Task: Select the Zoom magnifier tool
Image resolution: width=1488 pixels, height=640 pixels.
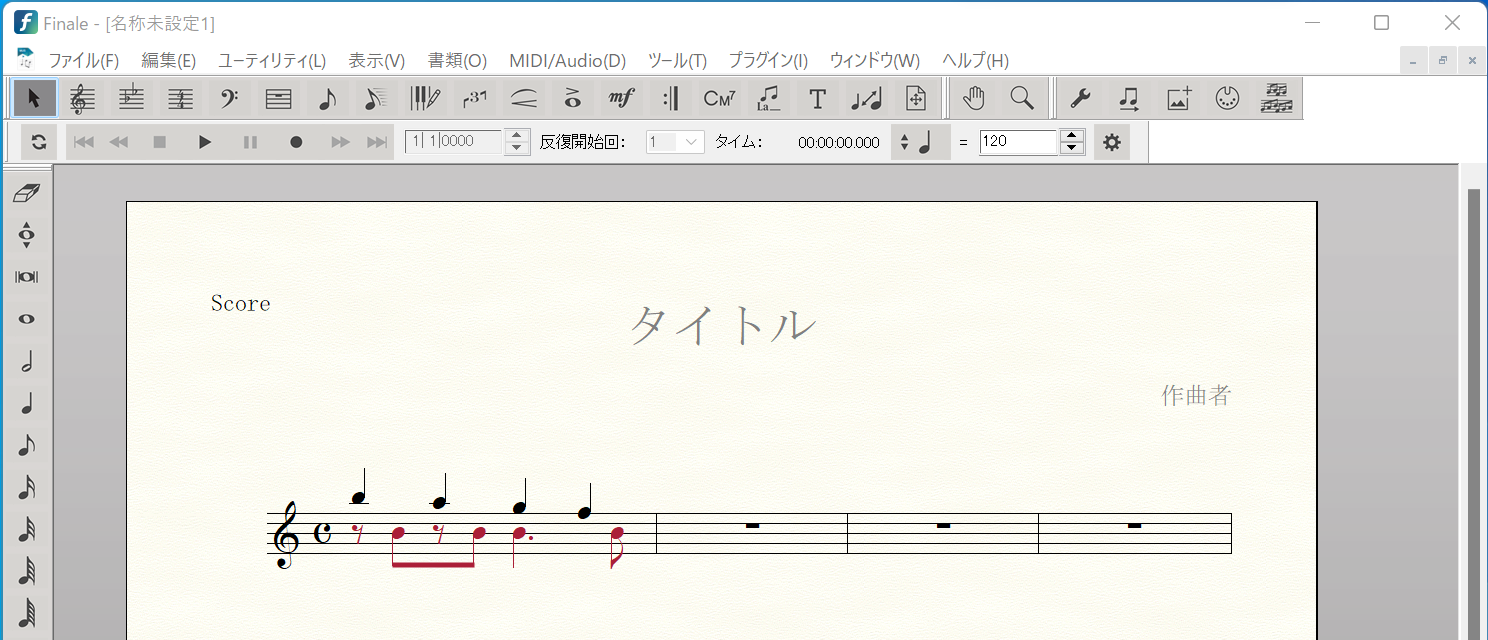Action: tap(1022, 98)
